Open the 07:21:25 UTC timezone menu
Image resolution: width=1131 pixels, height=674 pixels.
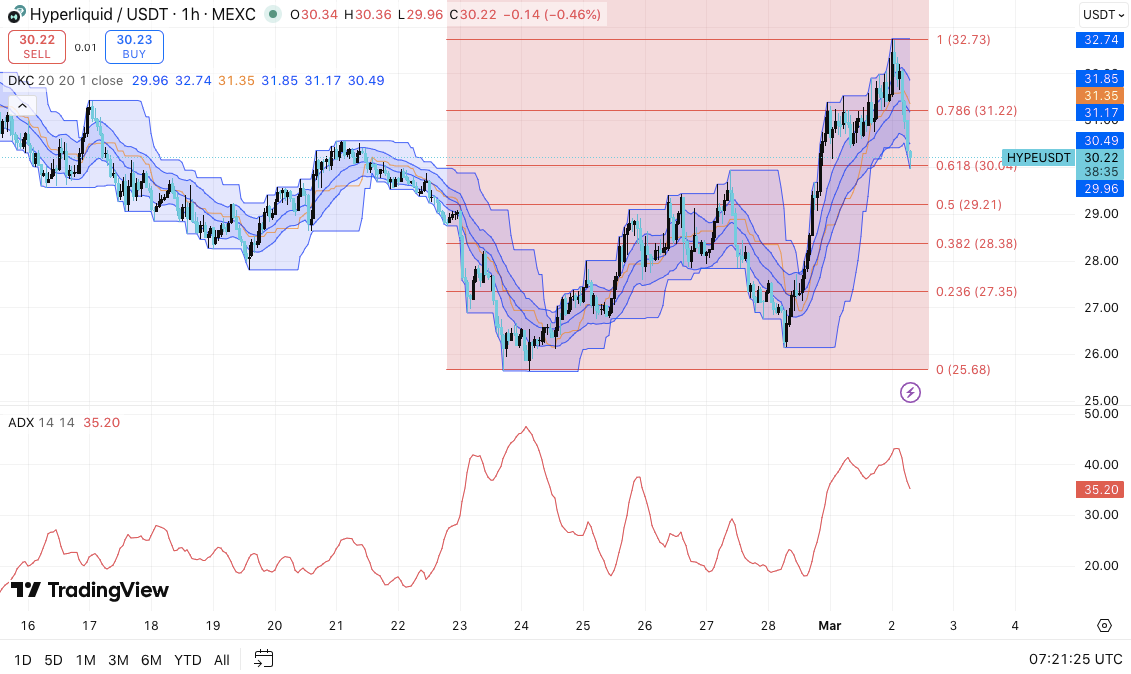click(x=1075, y=660)
